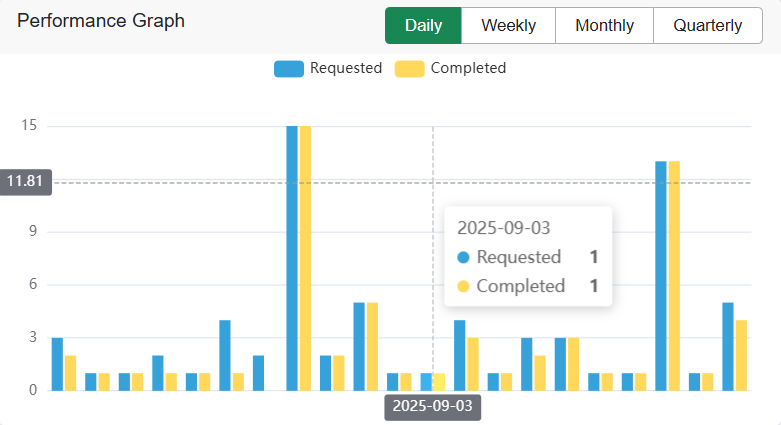The width and height of the screenshot is (781, 425).
Task: Click the tallest blue Requested bar at 15
Action: [292, 258]
